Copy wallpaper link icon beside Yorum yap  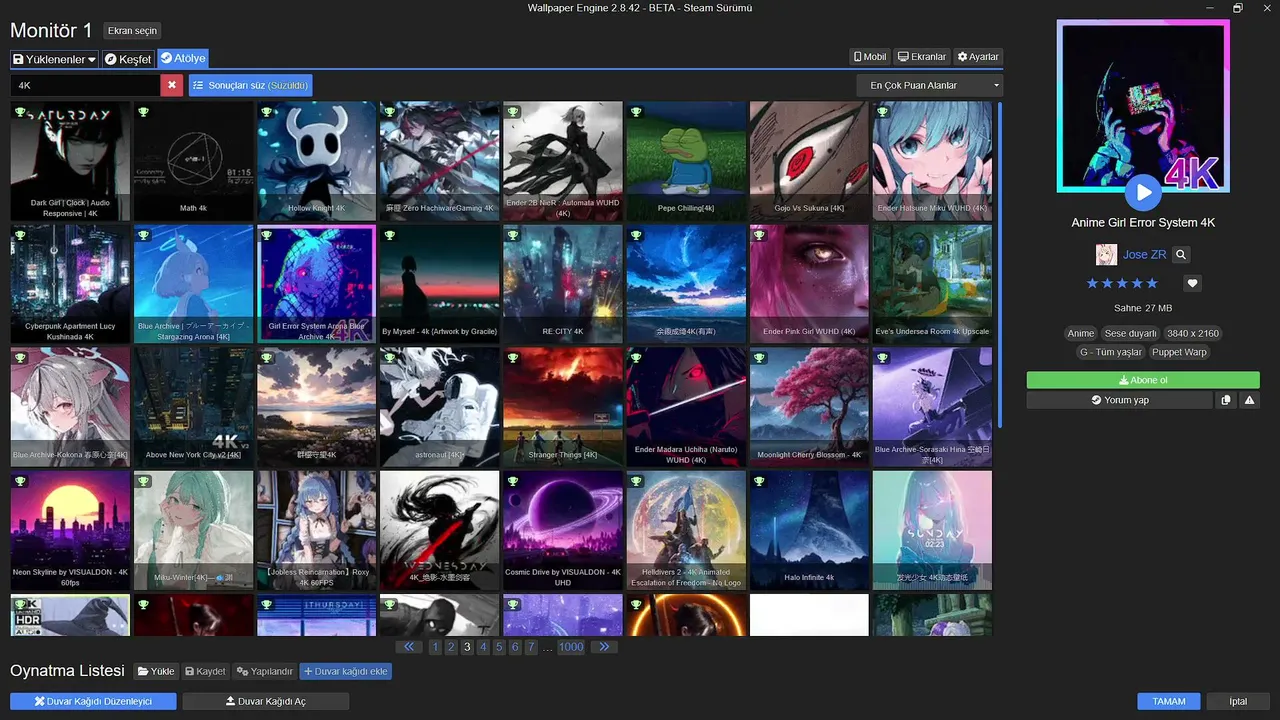tap(1226, 400)
